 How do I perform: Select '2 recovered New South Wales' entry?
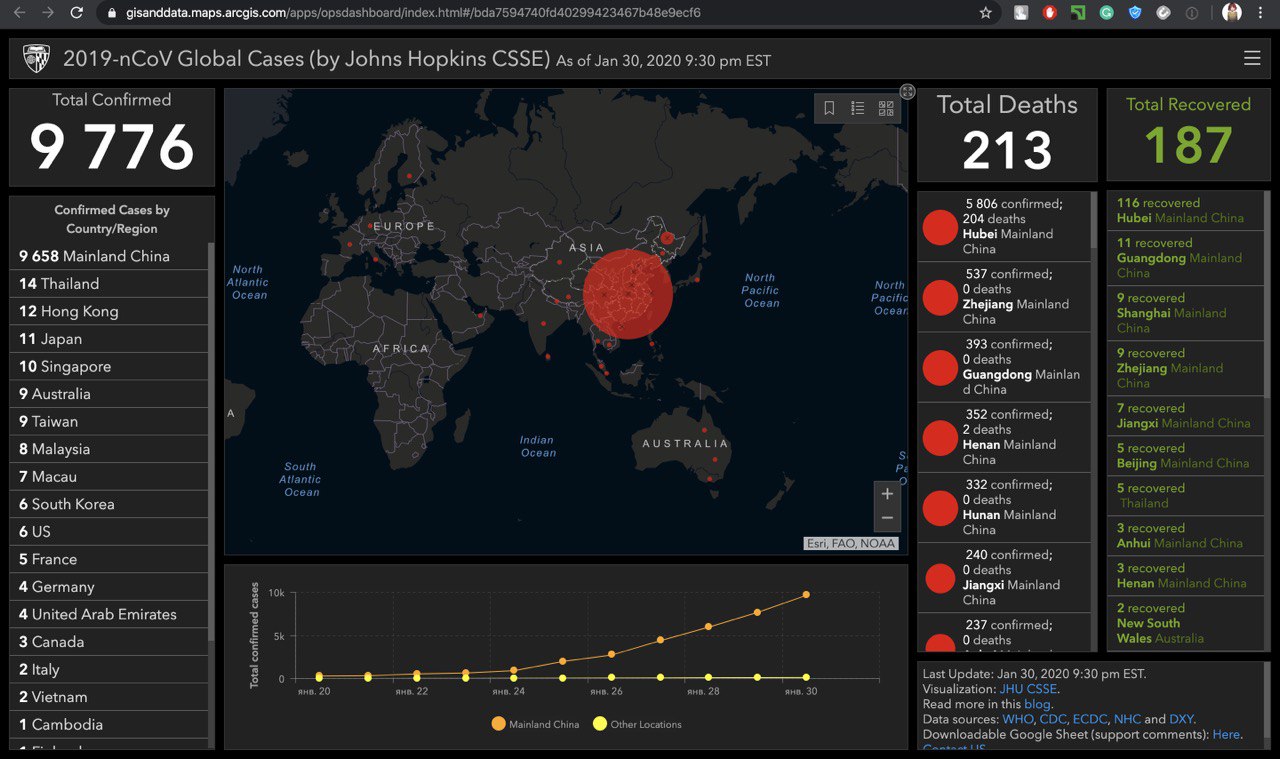[x=1185, y=624]
